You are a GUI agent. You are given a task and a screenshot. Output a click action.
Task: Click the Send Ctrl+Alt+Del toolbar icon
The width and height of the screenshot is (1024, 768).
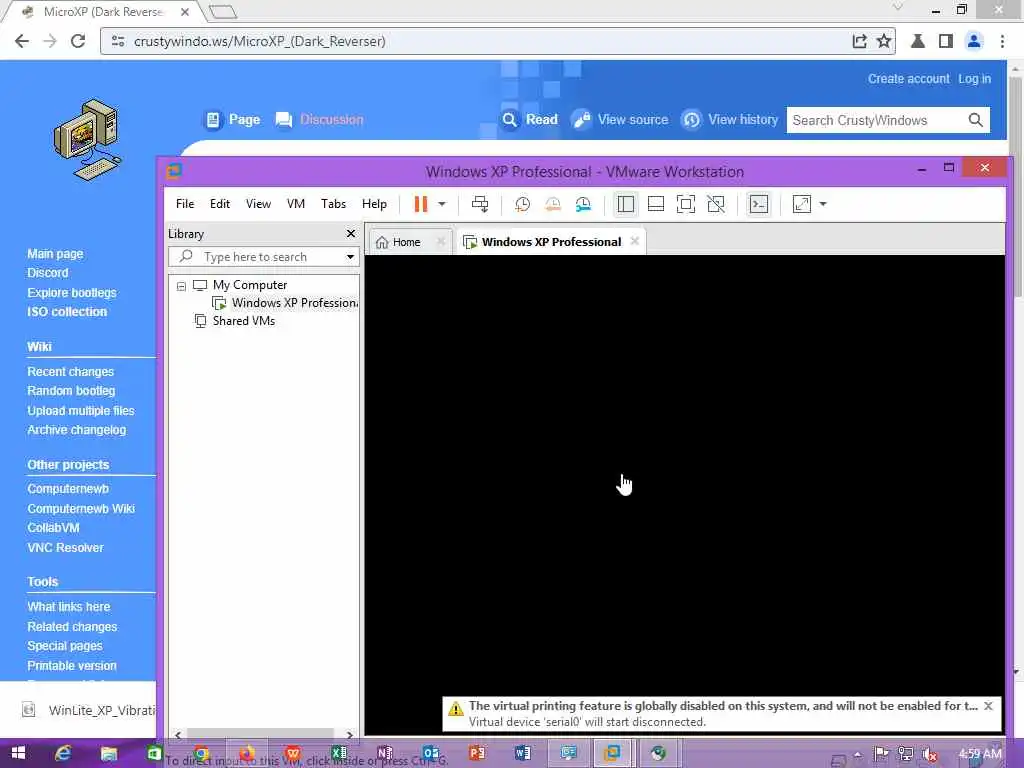coord(480,204)
